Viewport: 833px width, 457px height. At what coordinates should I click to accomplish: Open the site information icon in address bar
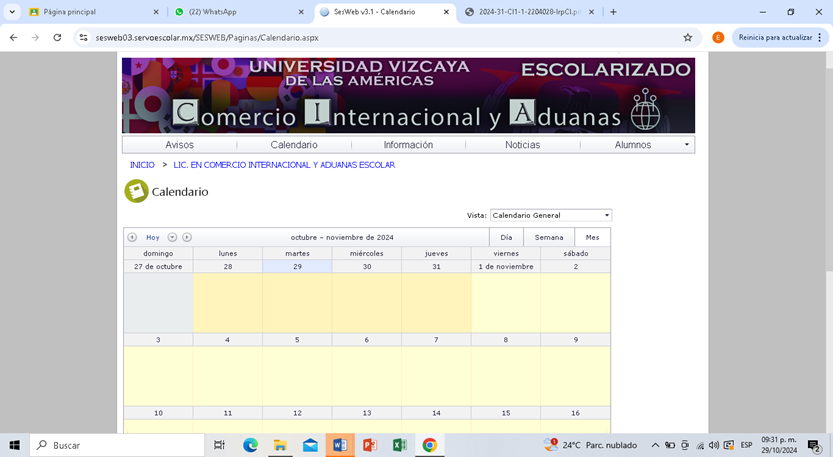click(x=83, y=37)
